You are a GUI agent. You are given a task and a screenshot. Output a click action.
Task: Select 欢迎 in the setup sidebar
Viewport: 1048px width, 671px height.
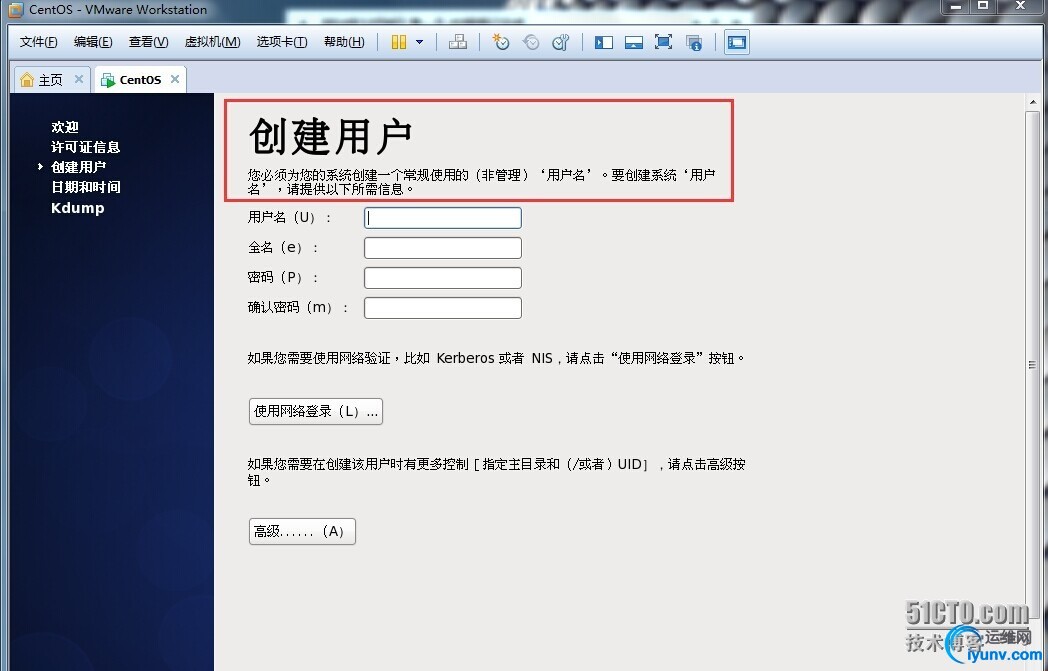pyautogui.click(x=65, y=127)
